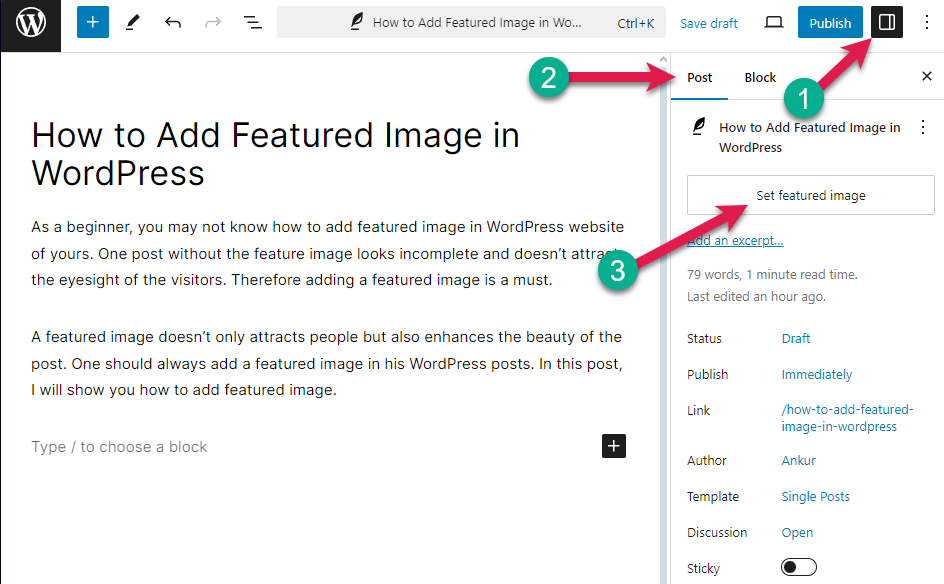Open the Immediately publish date picker

[x=816, y=374]
